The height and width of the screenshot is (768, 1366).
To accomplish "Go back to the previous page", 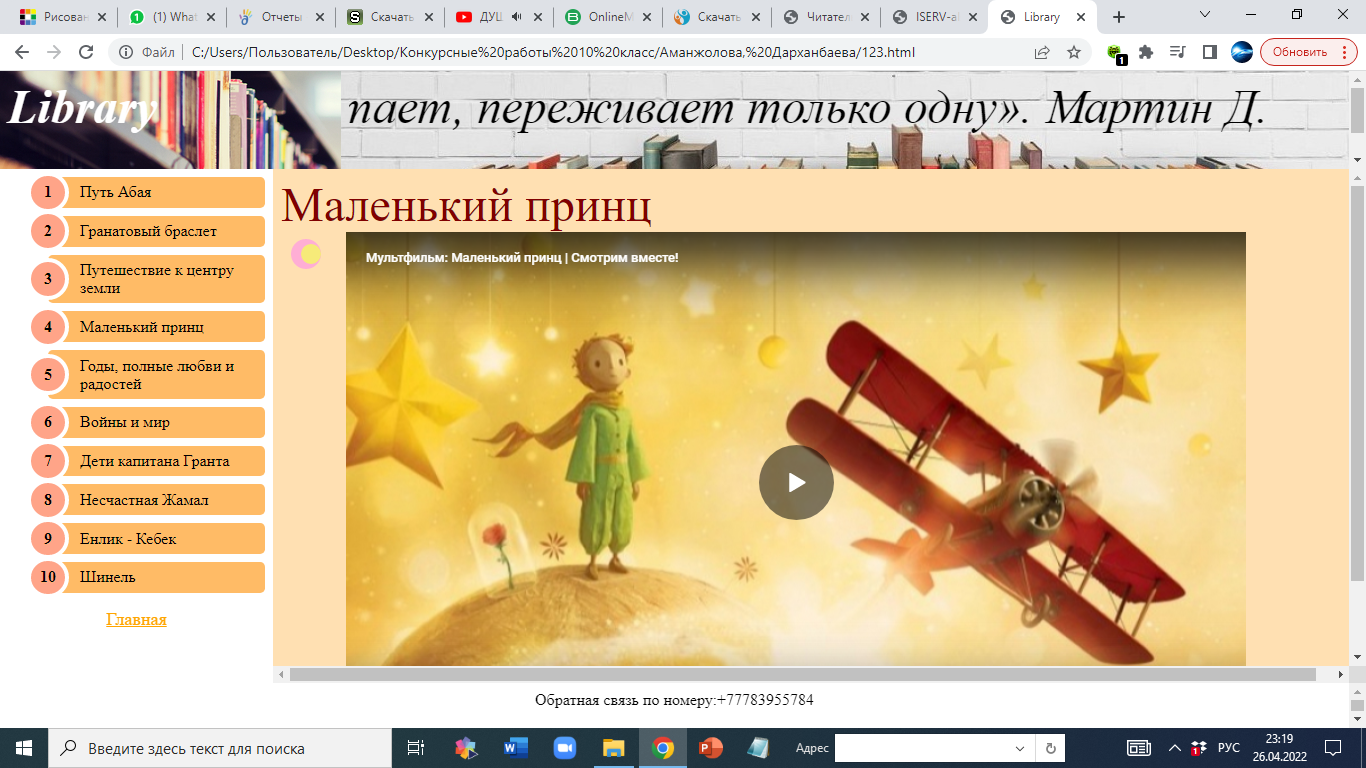I will click(x=22, y=52).
